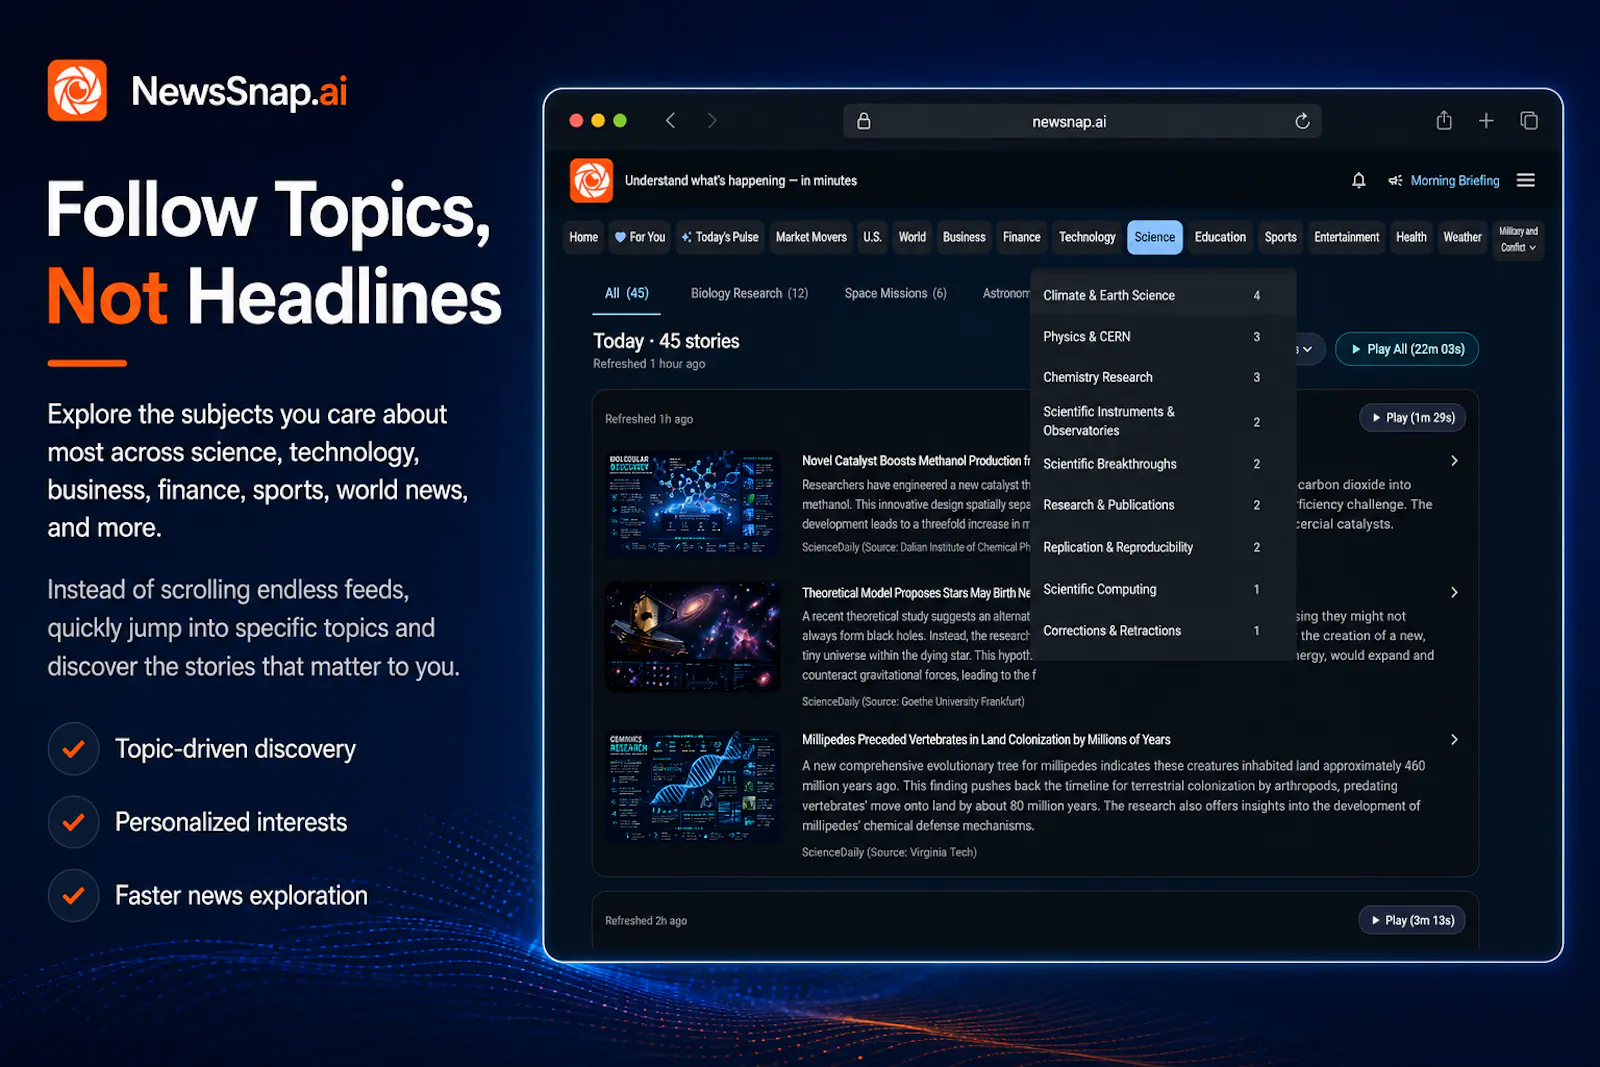Open Novel Catalyst Boosts Methanol headline
The image size is (1600, 1067).
coord(916,461)
